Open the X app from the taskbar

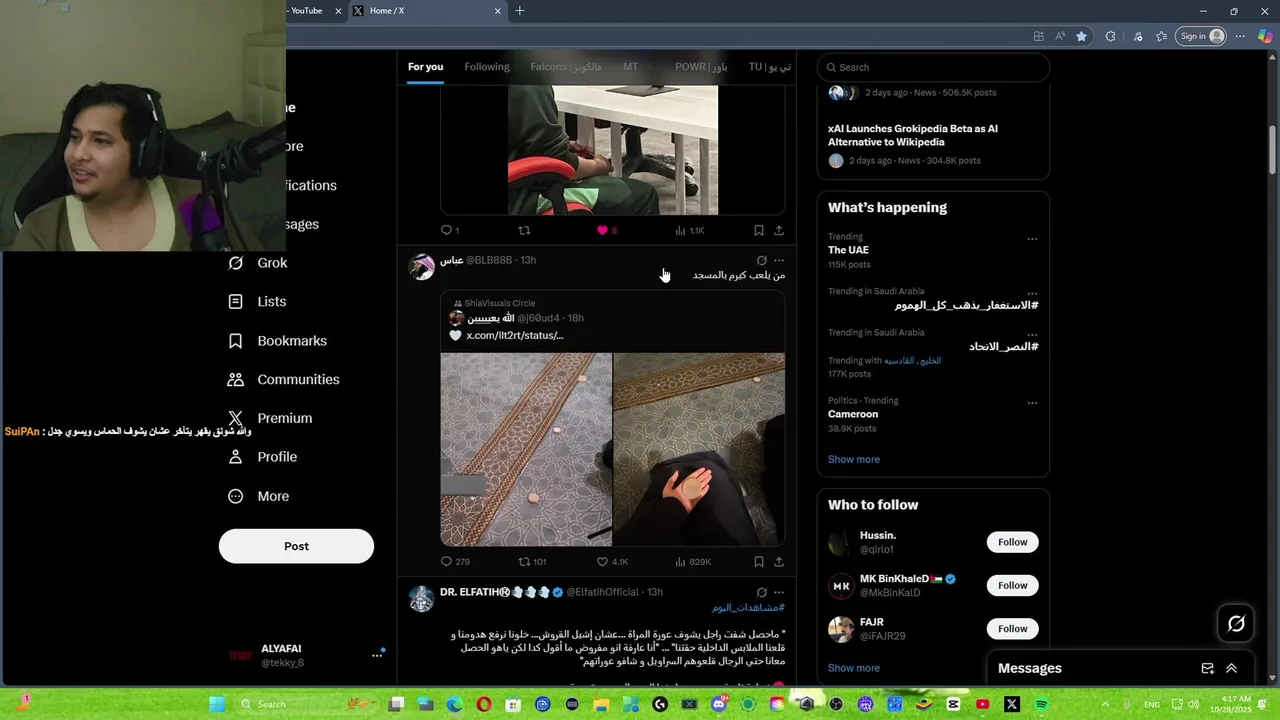[1011, 704]
